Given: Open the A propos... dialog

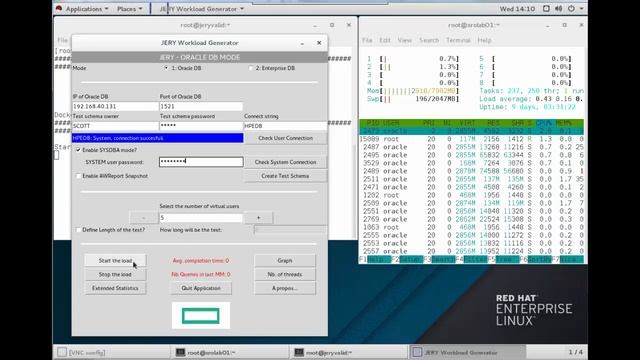Looking at the screenshot, I should (285, 288).
